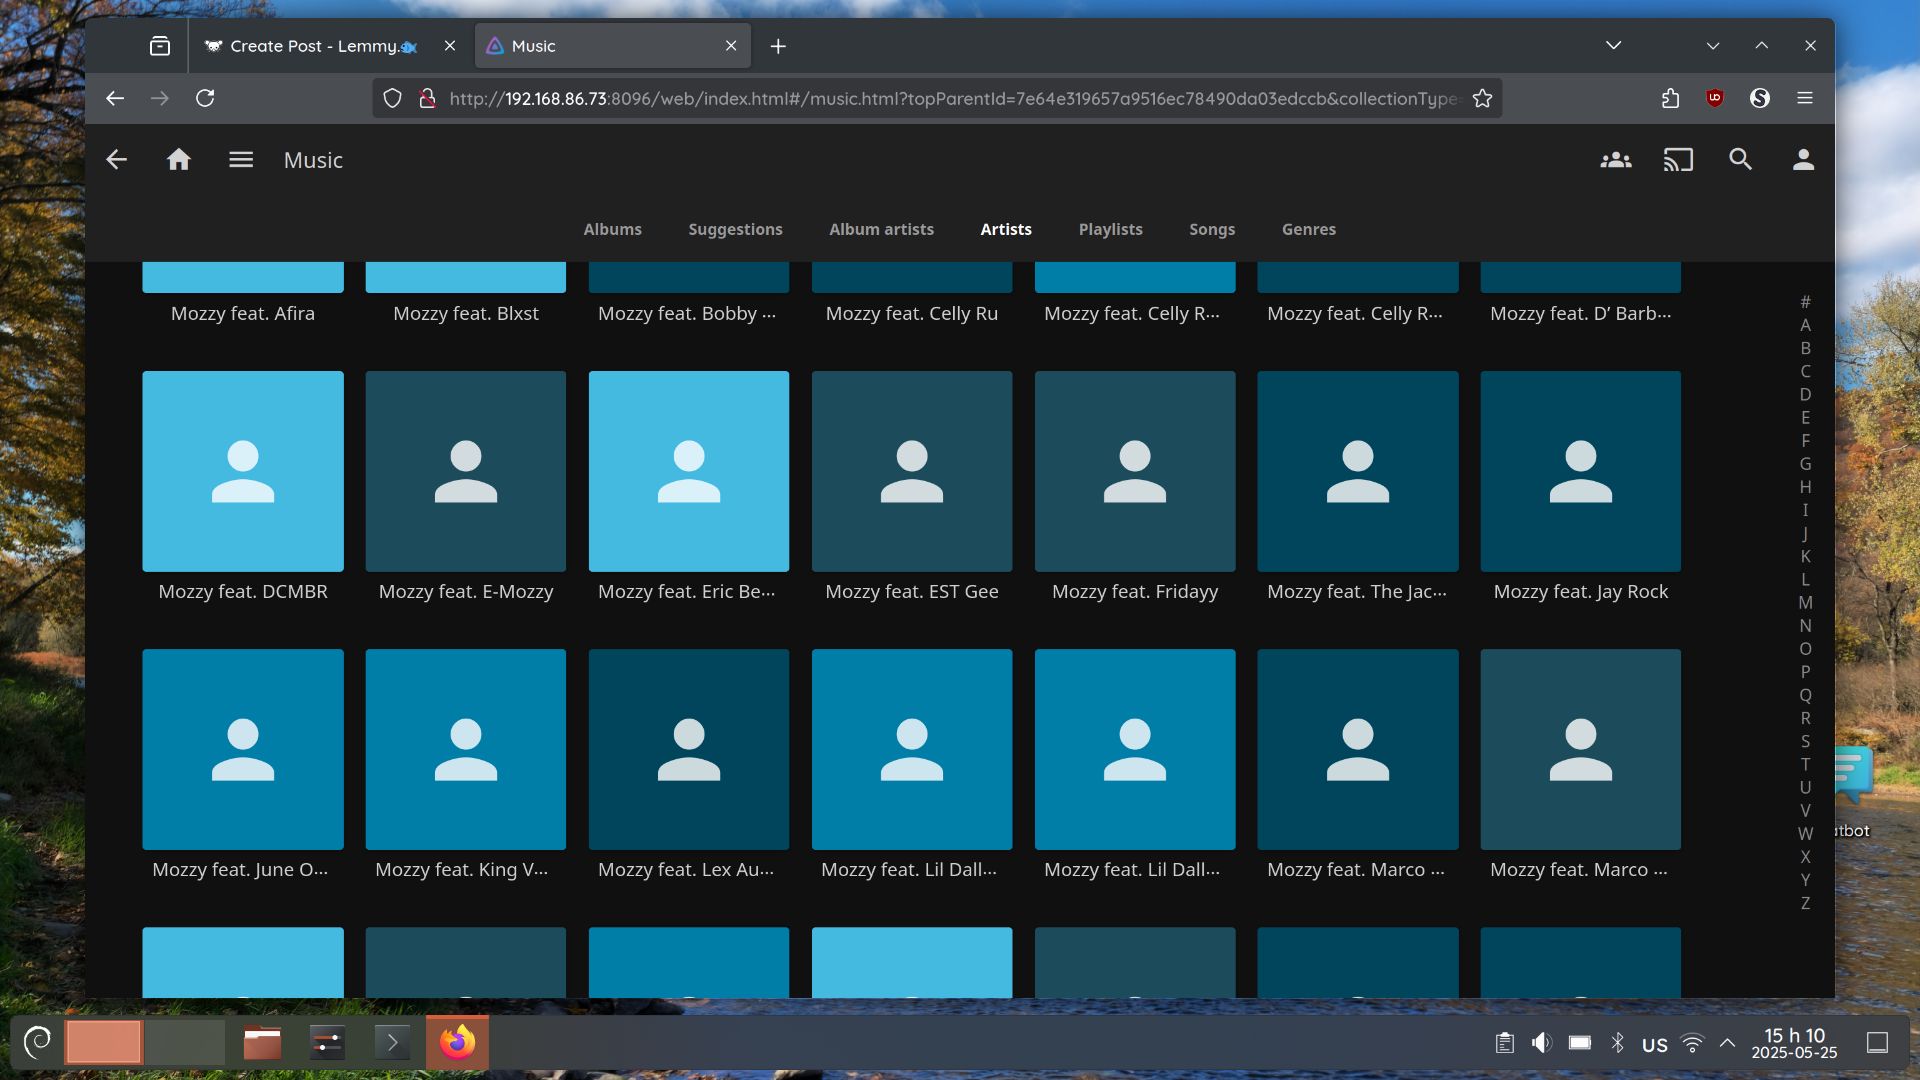Open Jellyfin search icon

pos(1741,160)
